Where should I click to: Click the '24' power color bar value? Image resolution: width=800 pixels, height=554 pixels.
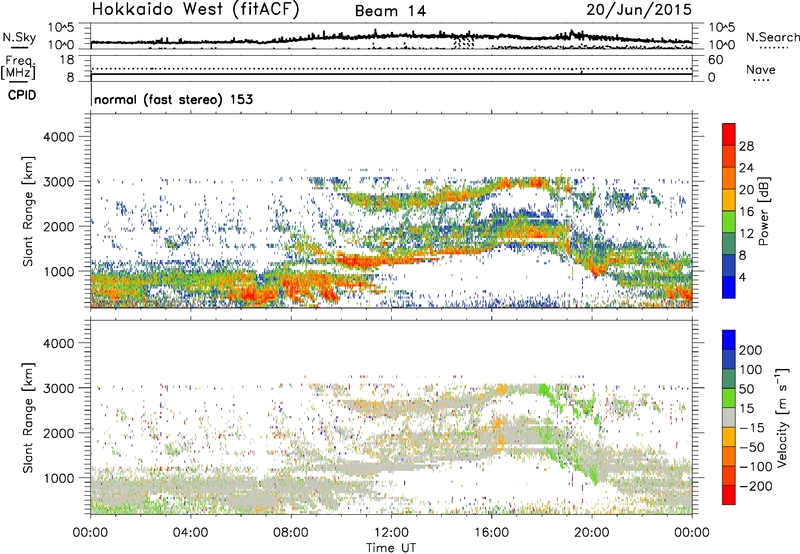(746, 168)
